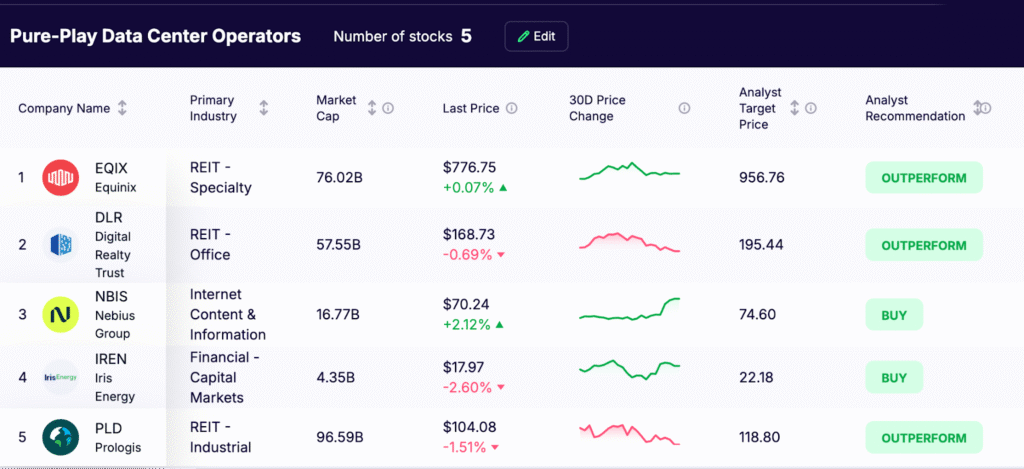Screen dimensions: 1024x469
Task: Sort by Company Name arrows
Action: click(x=122, y=108)
